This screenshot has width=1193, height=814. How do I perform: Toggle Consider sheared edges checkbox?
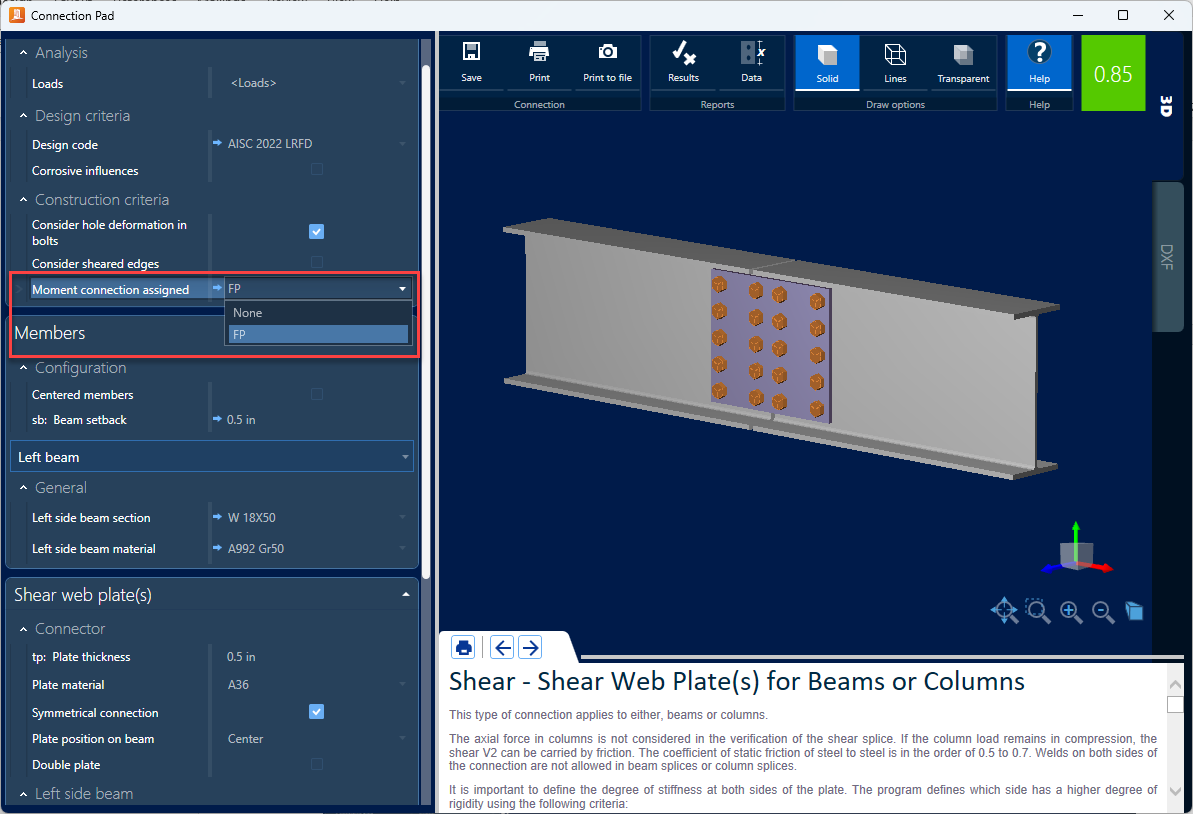click(x=317, y=262)
